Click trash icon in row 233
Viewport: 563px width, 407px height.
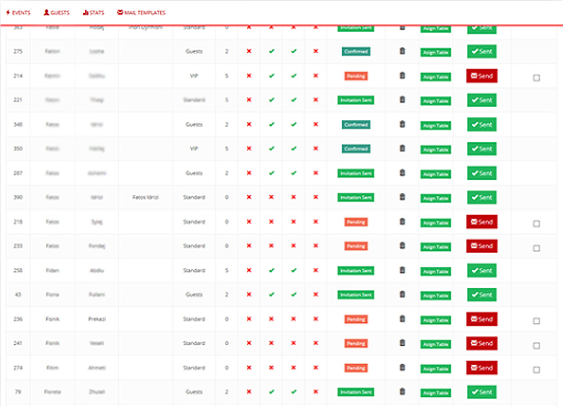coord(402,245)
